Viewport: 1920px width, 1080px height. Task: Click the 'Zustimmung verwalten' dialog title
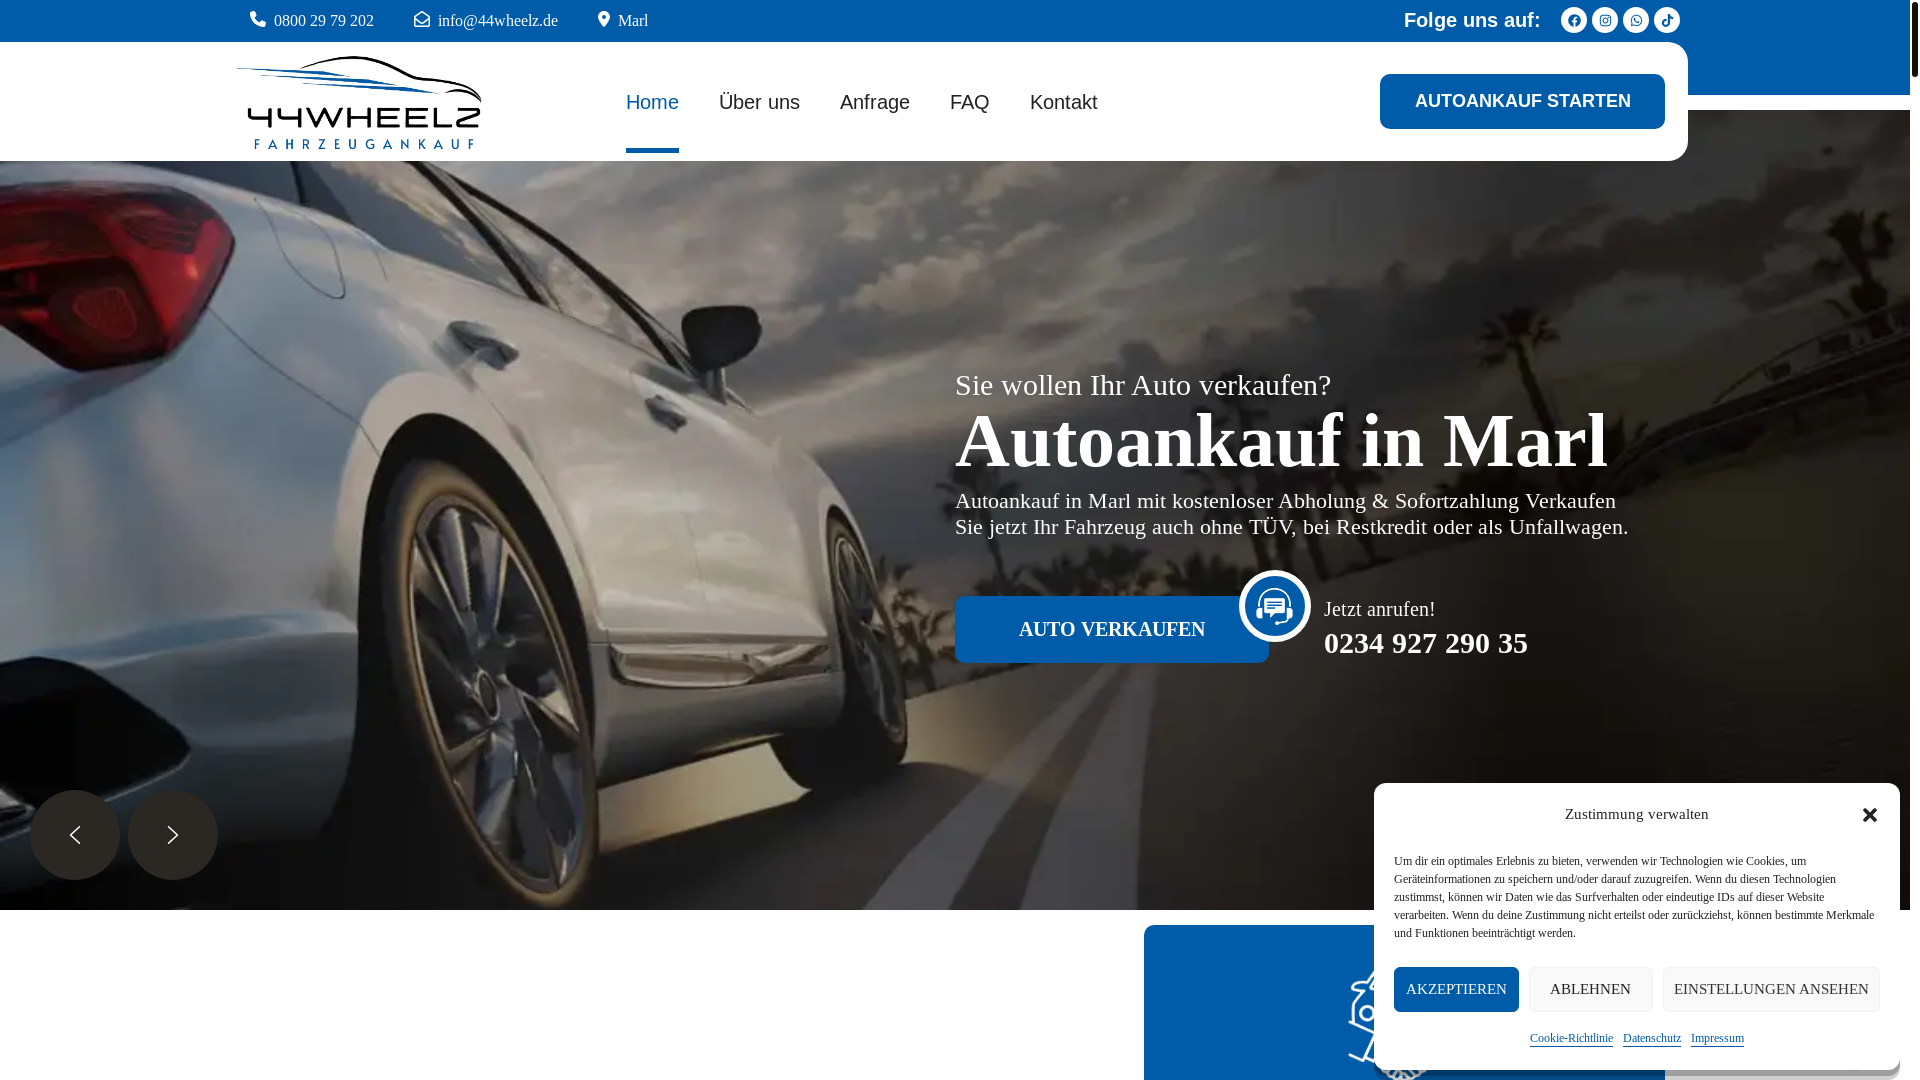(1637, 814)
